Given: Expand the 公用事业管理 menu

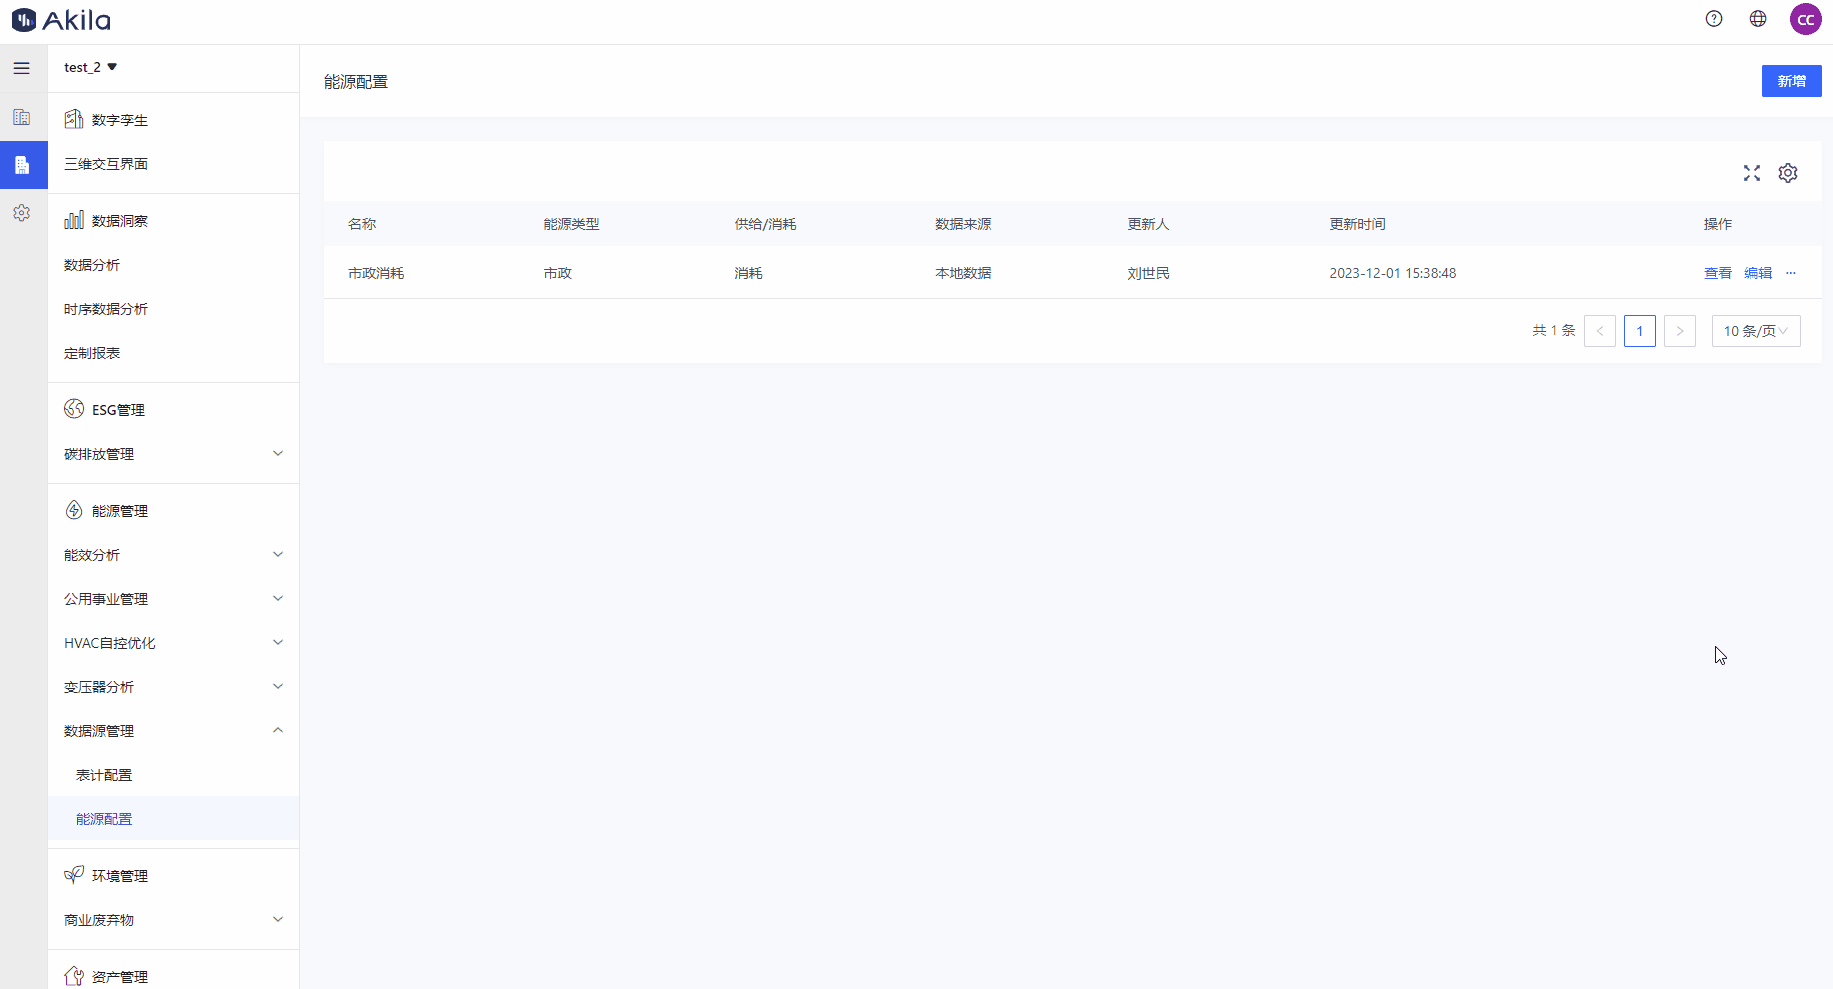Looking at the screenshot, I should point(173,599).
